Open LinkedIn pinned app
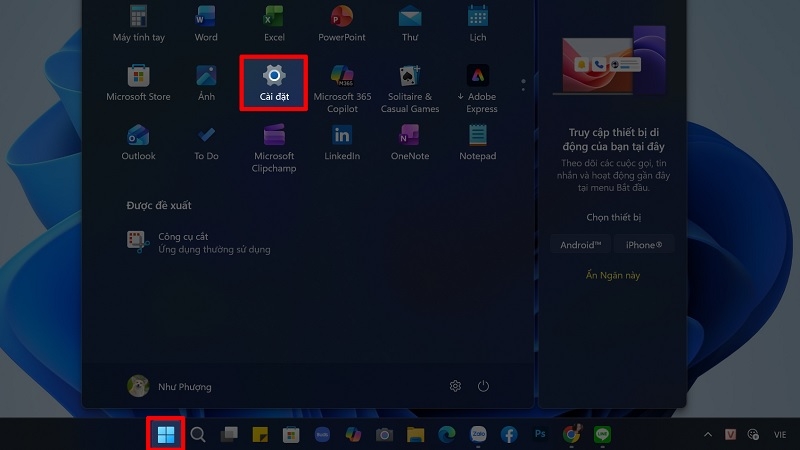This screenshot has width=800, height=450. point(342,142)
